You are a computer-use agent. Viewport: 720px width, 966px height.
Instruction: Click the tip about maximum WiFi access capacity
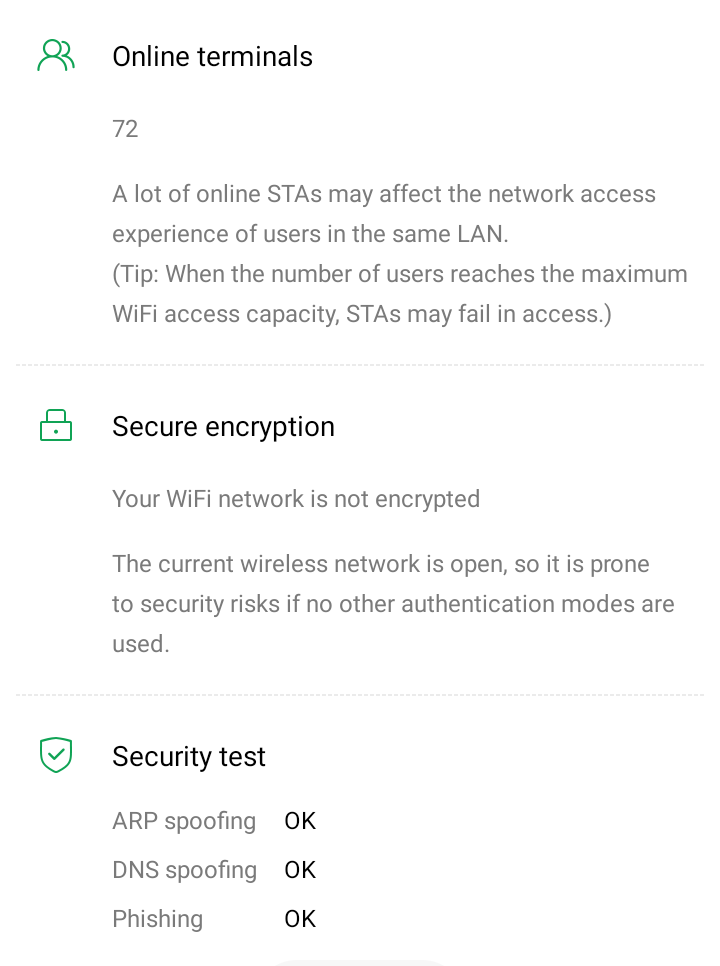pos(399,294)
